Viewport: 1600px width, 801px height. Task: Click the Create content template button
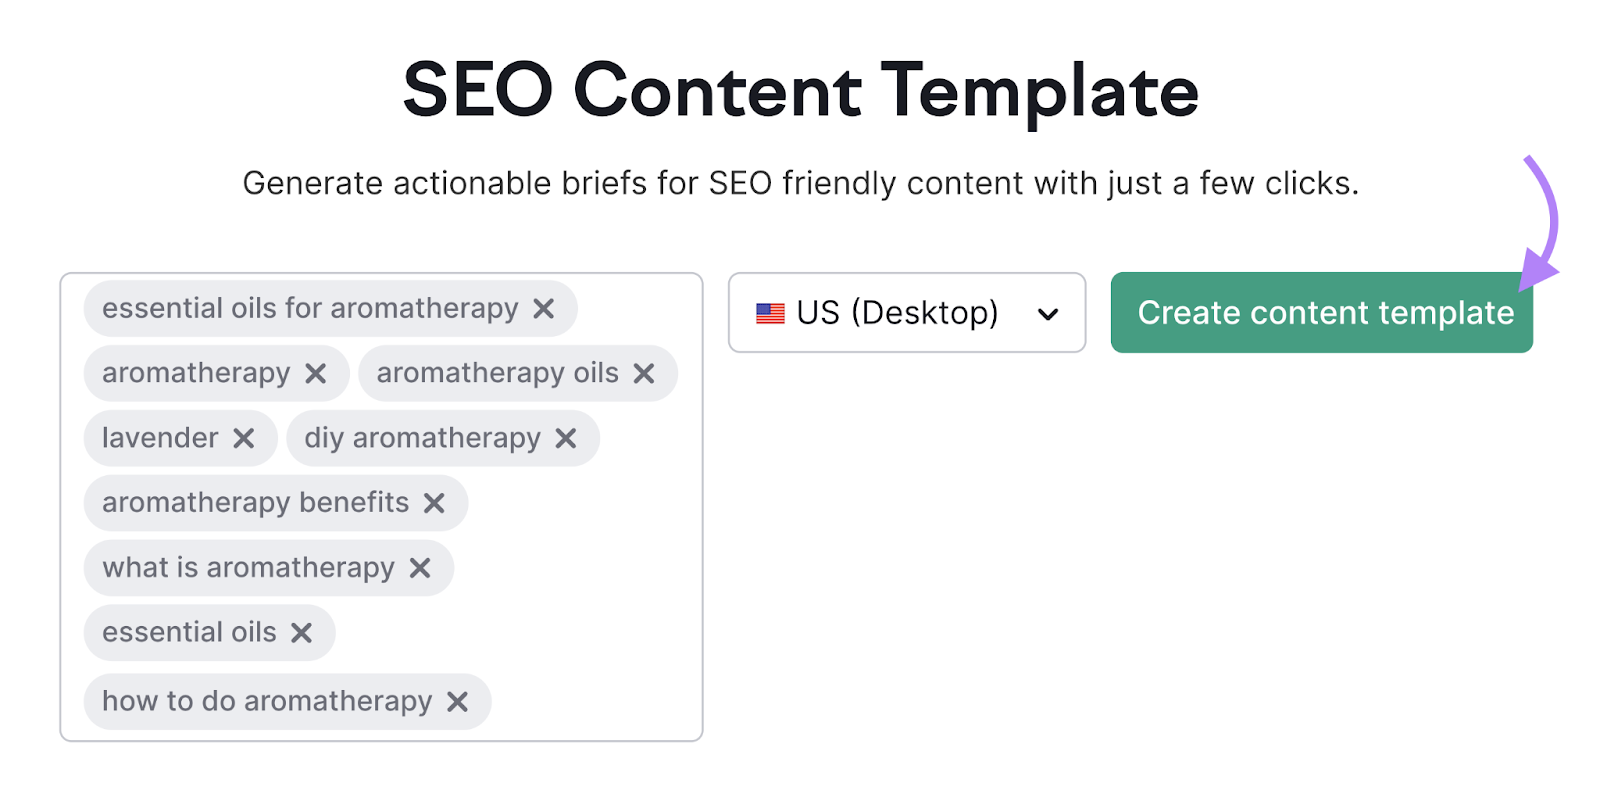click(x=1320, y=313)
